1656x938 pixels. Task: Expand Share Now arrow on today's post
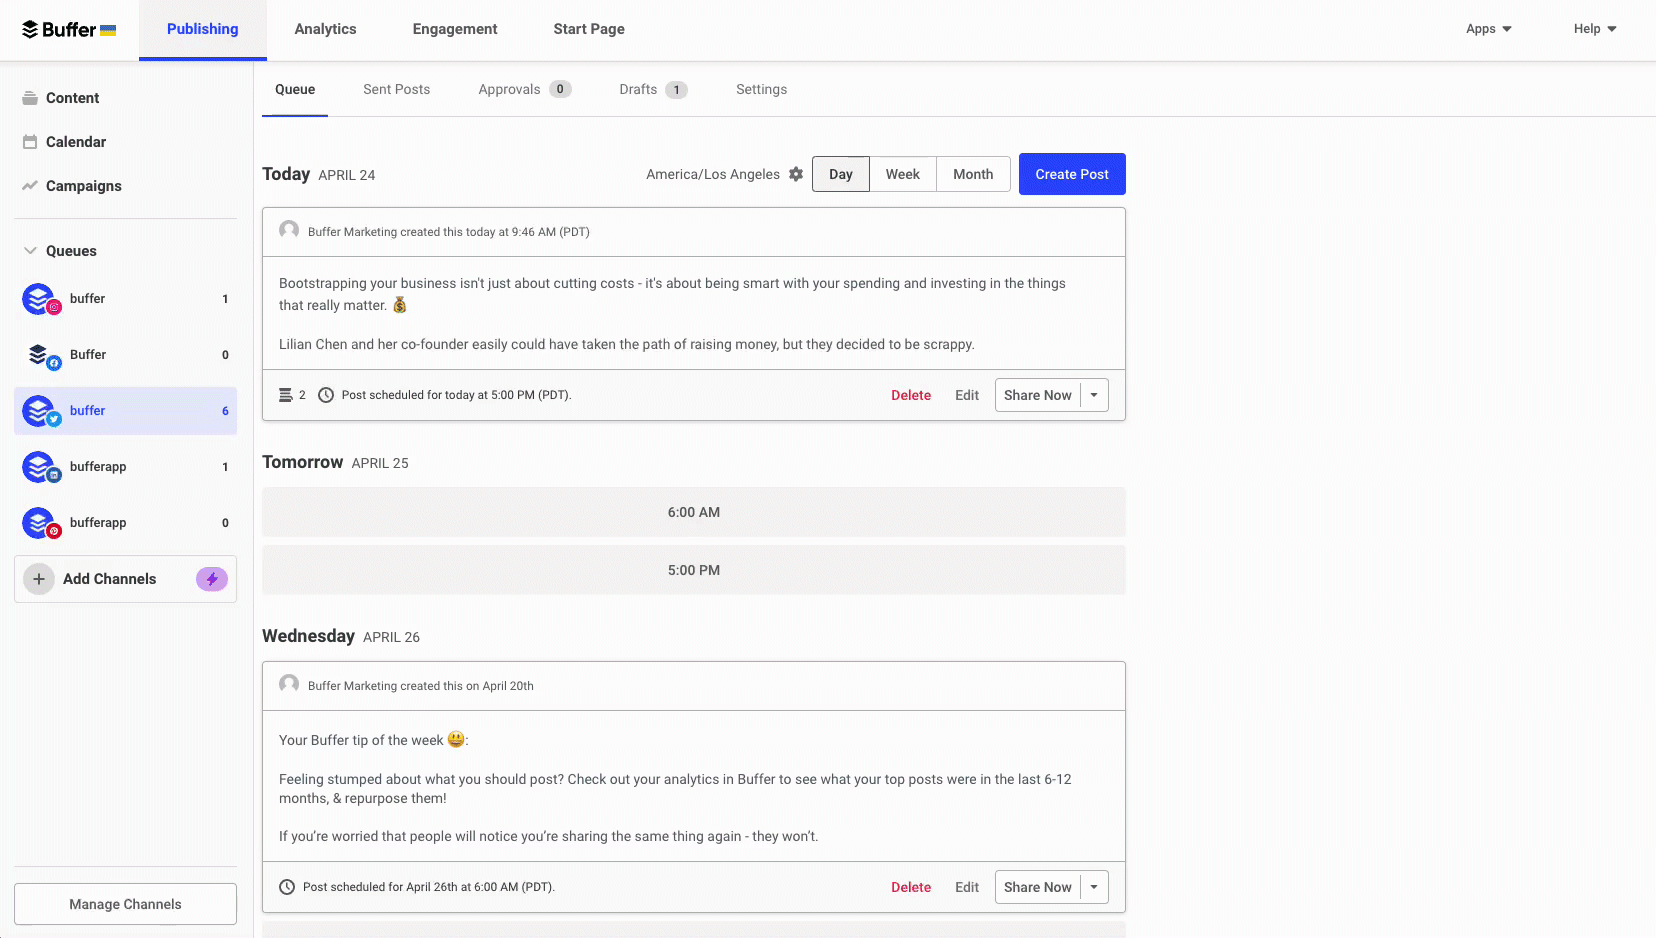coord(1094,395)
